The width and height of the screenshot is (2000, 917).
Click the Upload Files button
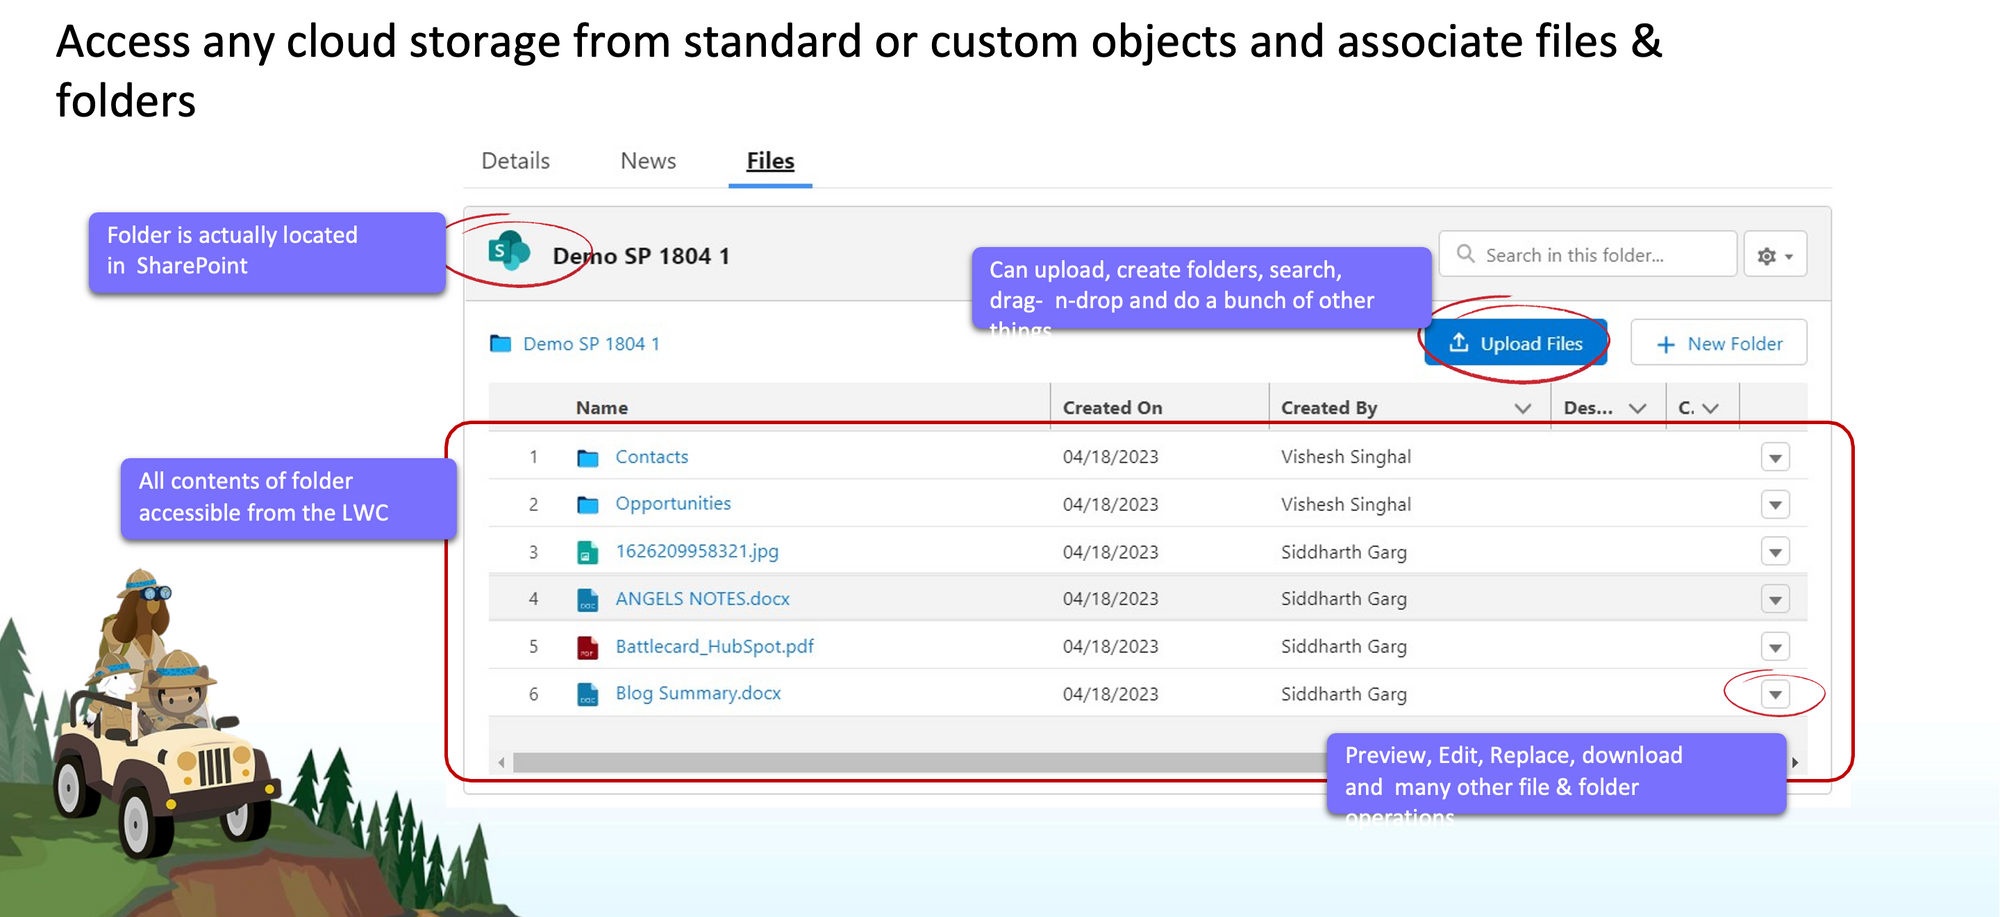click(1516, 344)
